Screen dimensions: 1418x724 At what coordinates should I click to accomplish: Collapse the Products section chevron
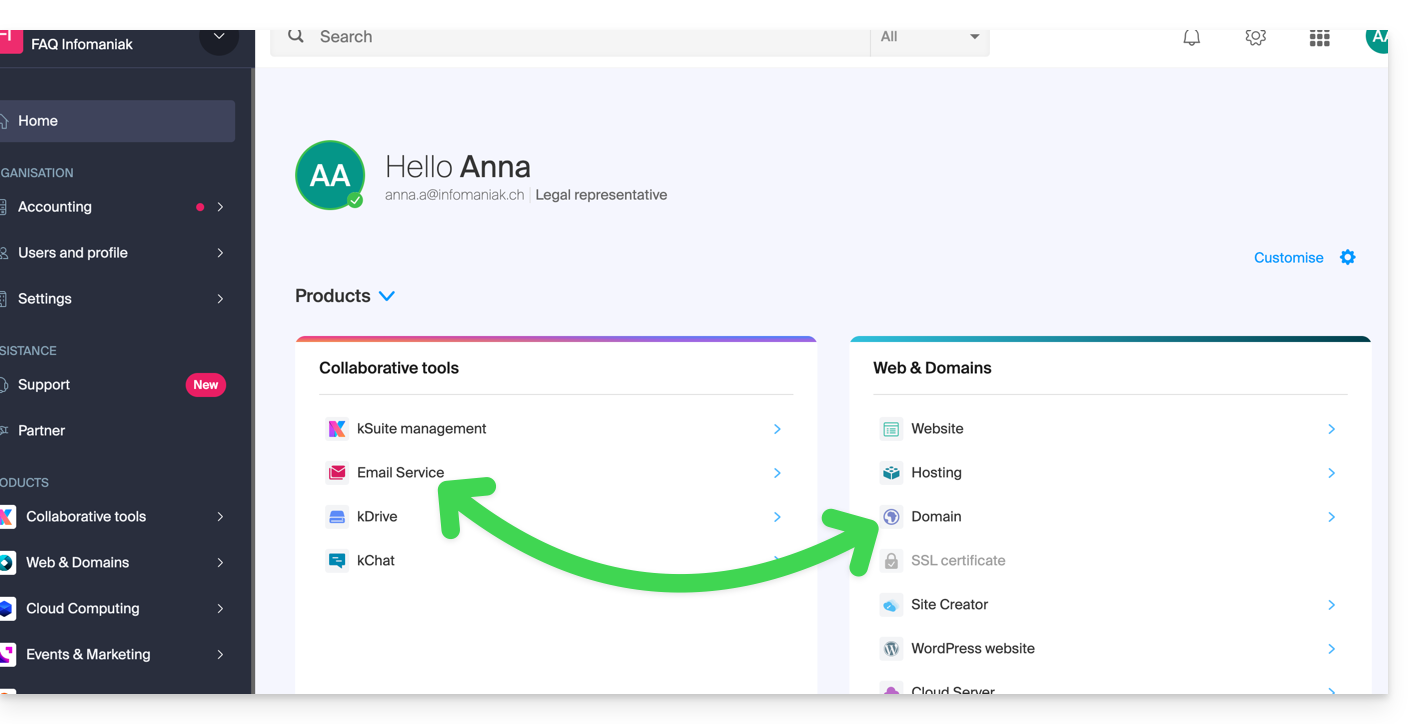pyautogui.click(x=387, y=296)
